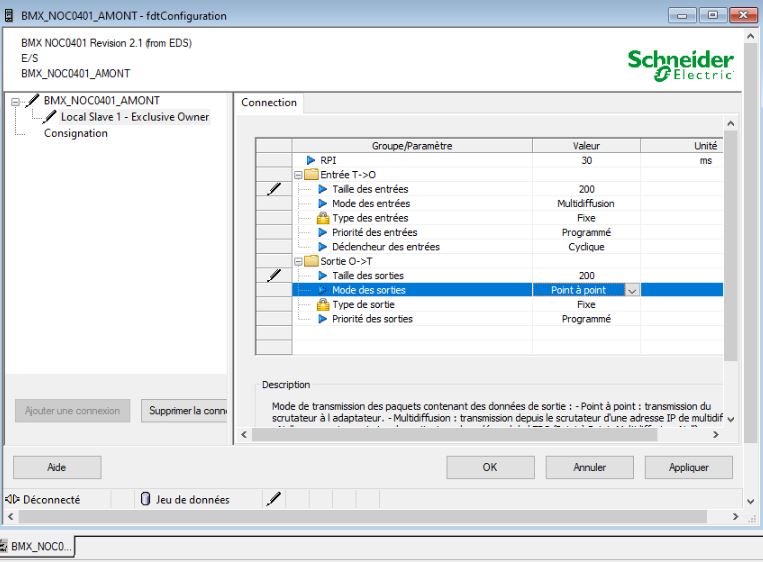Screen dimensions: 763x562
Task: Click the pencil icon on Taille des sorties row
Action: (273, 276)
